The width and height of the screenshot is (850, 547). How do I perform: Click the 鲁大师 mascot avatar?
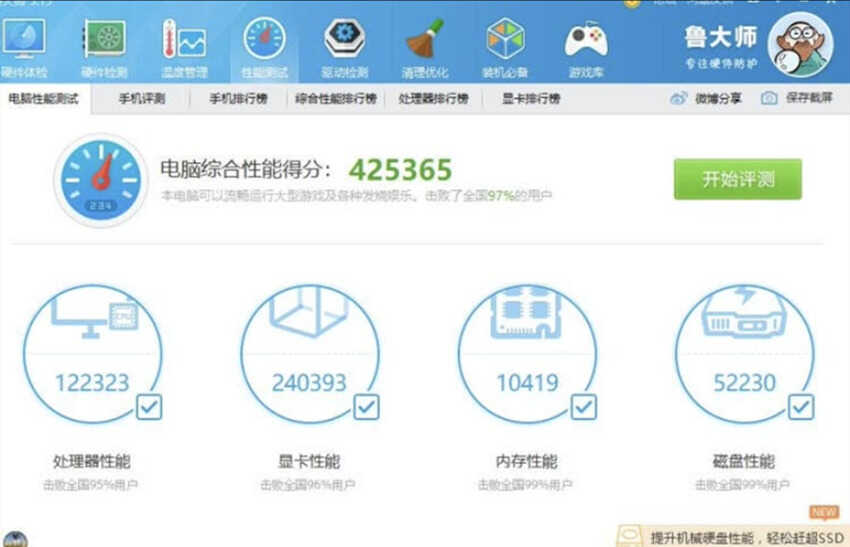801,46
